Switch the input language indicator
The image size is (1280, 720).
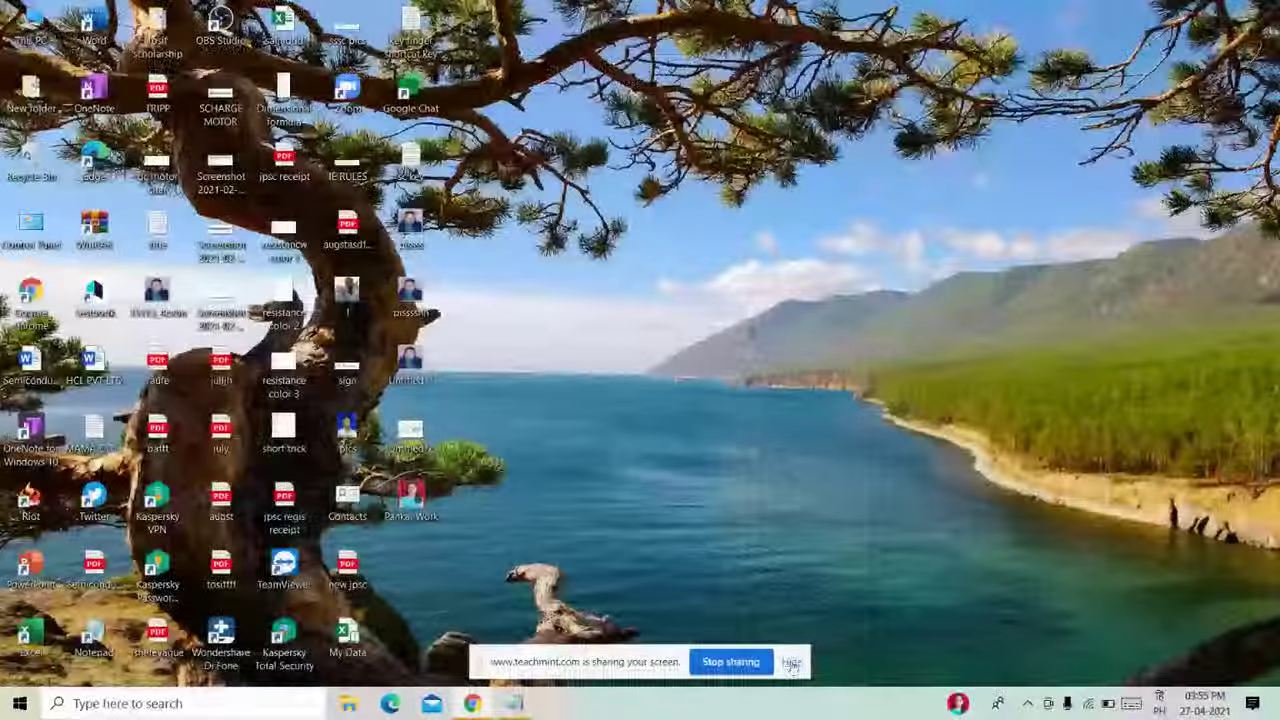1159,703
